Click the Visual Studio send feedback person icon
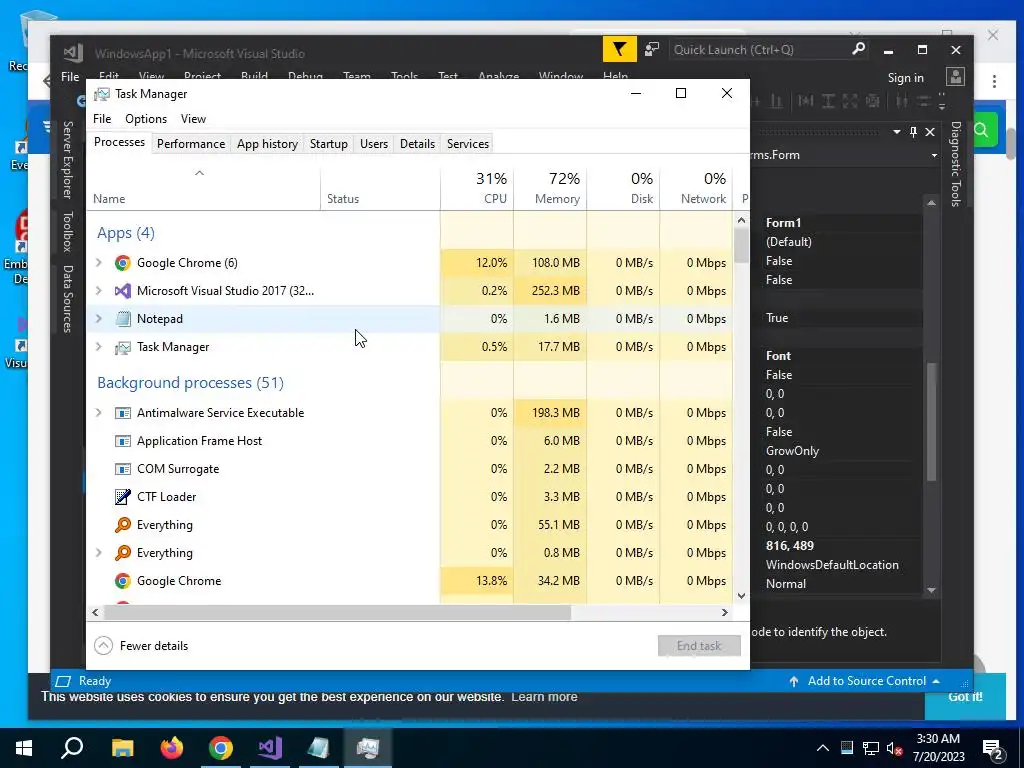The image size is (1024, 768). click(x=652, y=50)
